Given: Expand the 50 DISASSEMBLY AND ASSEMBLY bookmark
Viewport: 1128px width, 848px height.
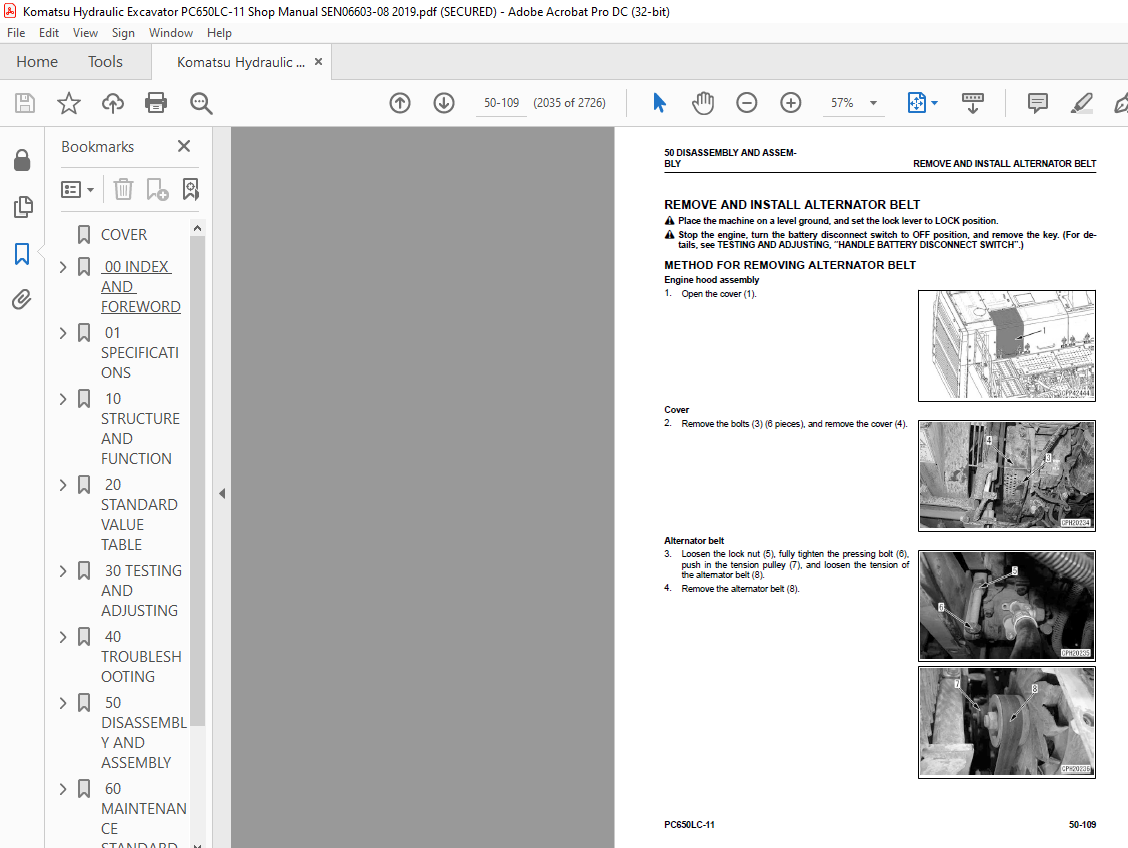Looking at the screenshot, I should 63,703.
